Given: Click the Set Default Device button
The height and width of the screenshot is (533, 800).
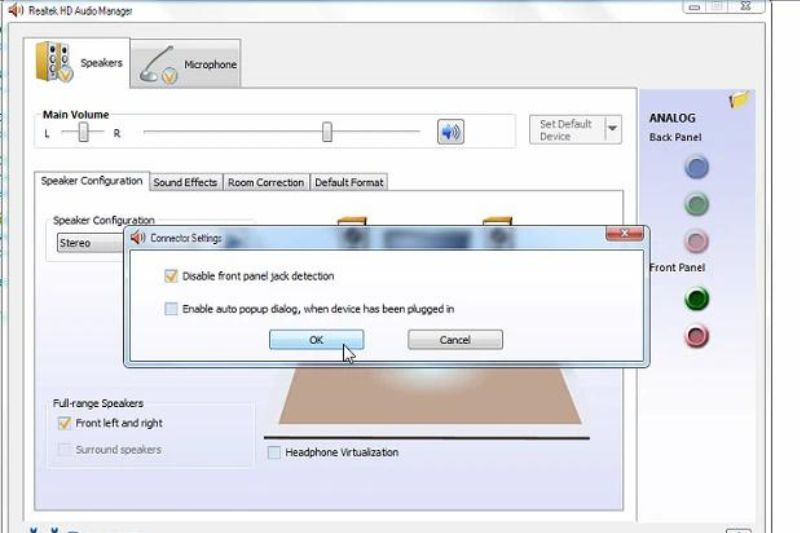Looking at the screenshot, I should pyautogui.click(x=566, y=130).
